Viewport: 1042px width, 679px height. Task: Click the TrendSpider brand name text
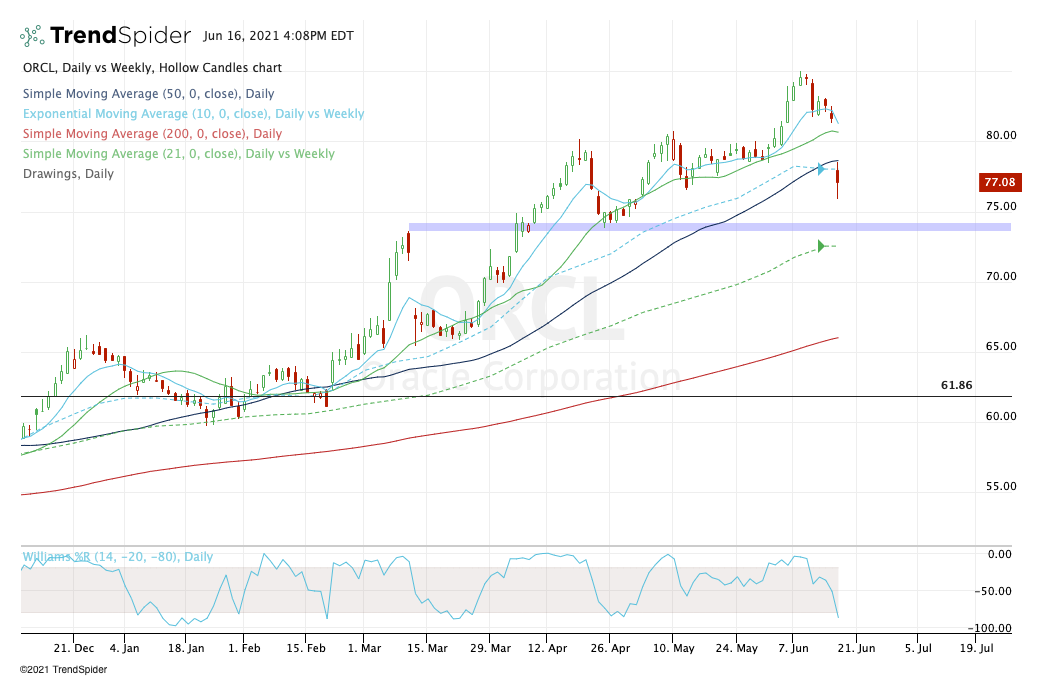tap(120, 36)
